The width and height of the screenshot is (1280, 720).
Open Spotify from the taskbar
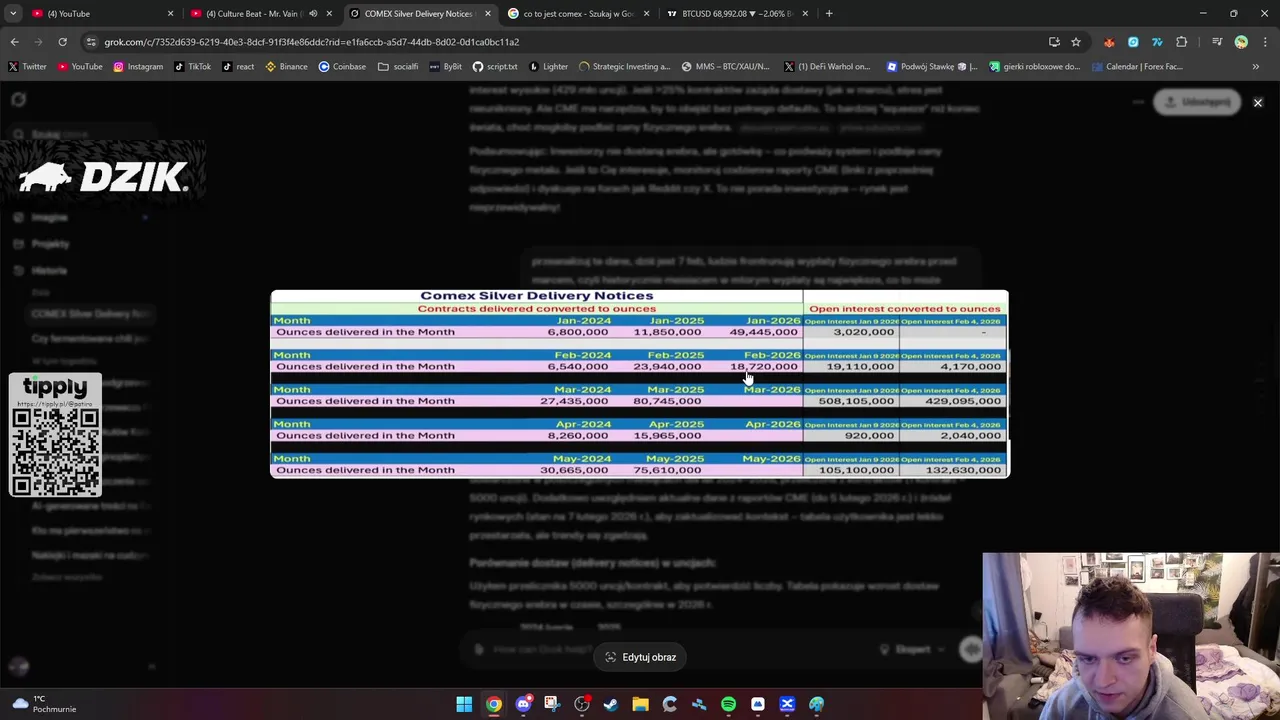click(728, 704)
